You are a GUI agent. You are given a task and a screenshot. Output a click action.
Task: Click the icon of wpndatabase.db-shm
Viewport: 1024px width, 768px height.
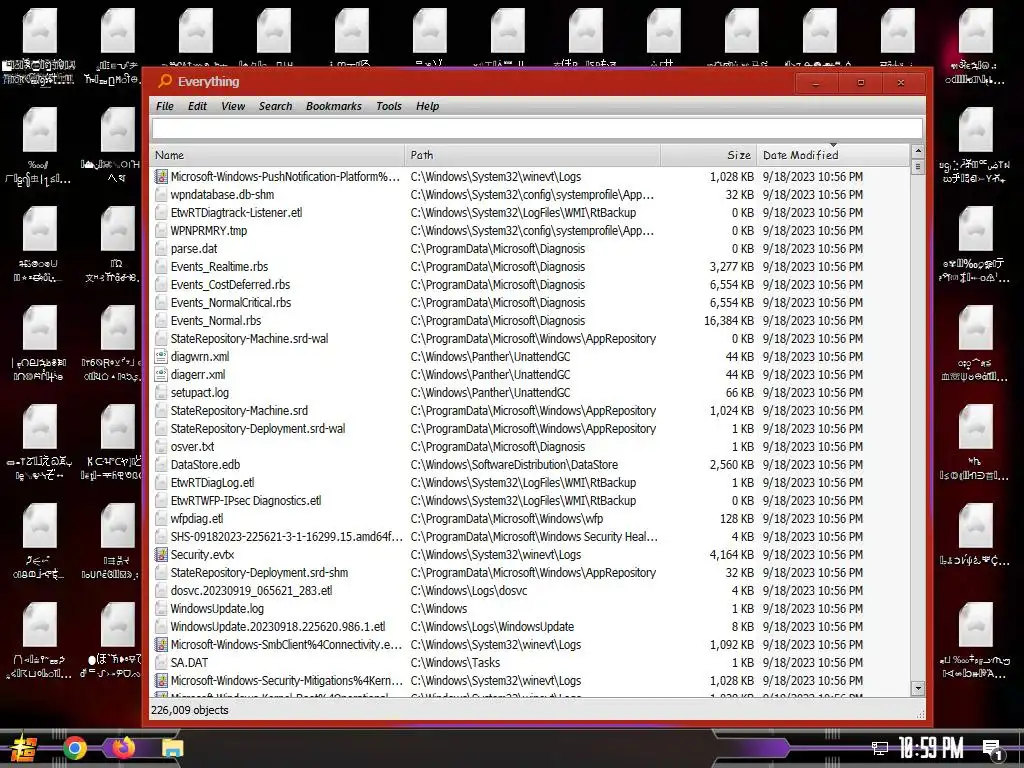click(161, 195)
